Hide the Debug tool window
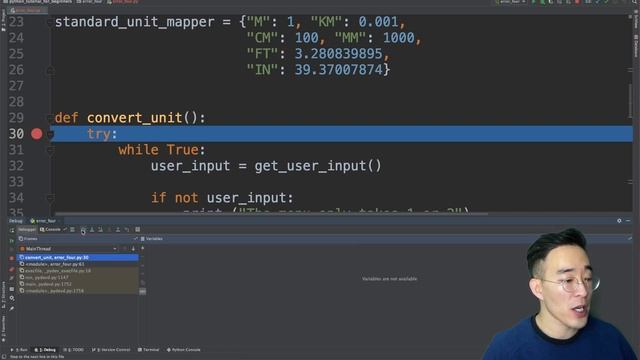Image resolution: width=640 pixels, height=360 pixels. click(628, 221)
